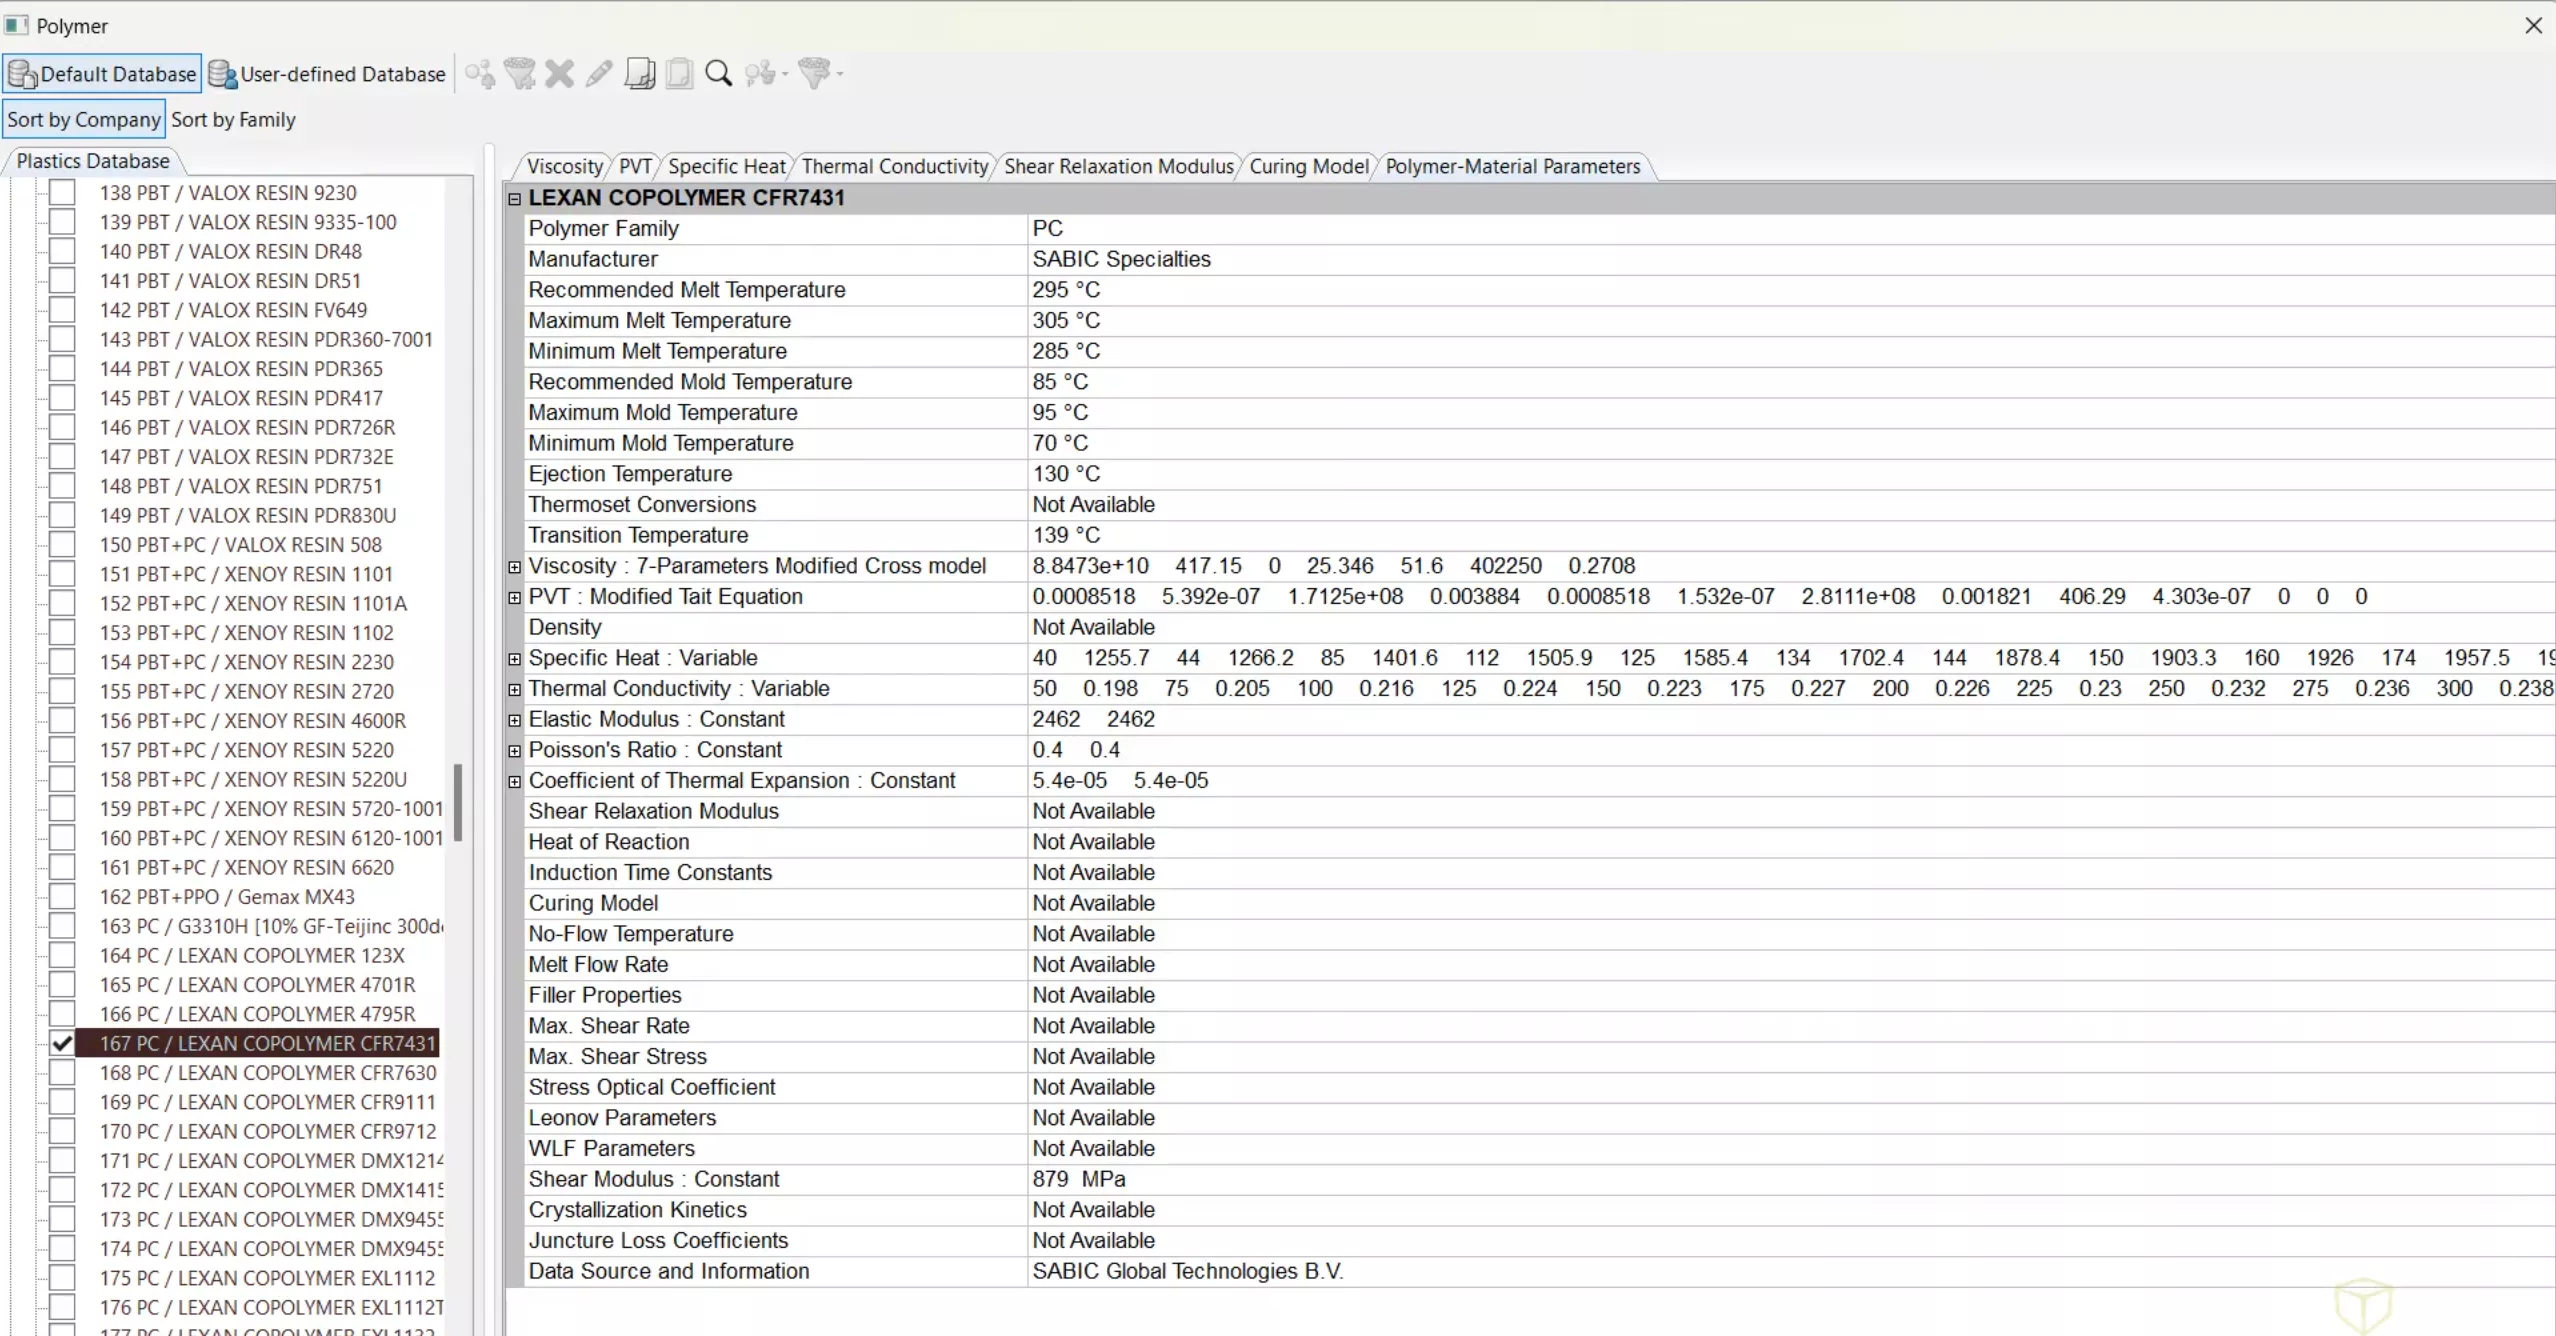
Task: Check 175 PC LEXAN COPOLYMER EXL1112
Action: coord(62,1278)
